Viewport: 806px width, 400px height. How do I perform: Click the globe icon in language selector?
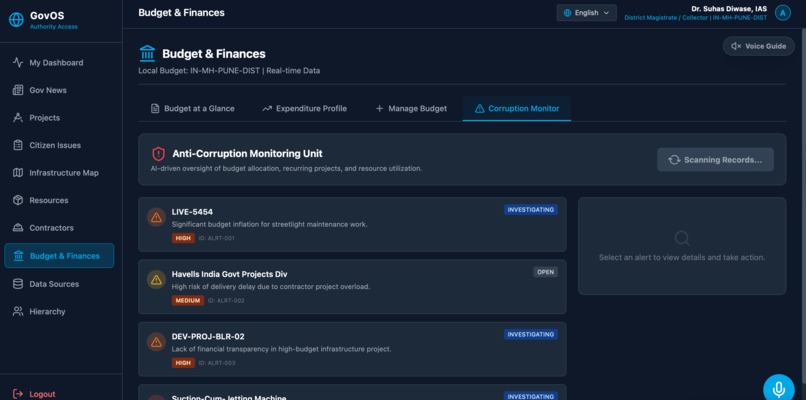[567, 13]
